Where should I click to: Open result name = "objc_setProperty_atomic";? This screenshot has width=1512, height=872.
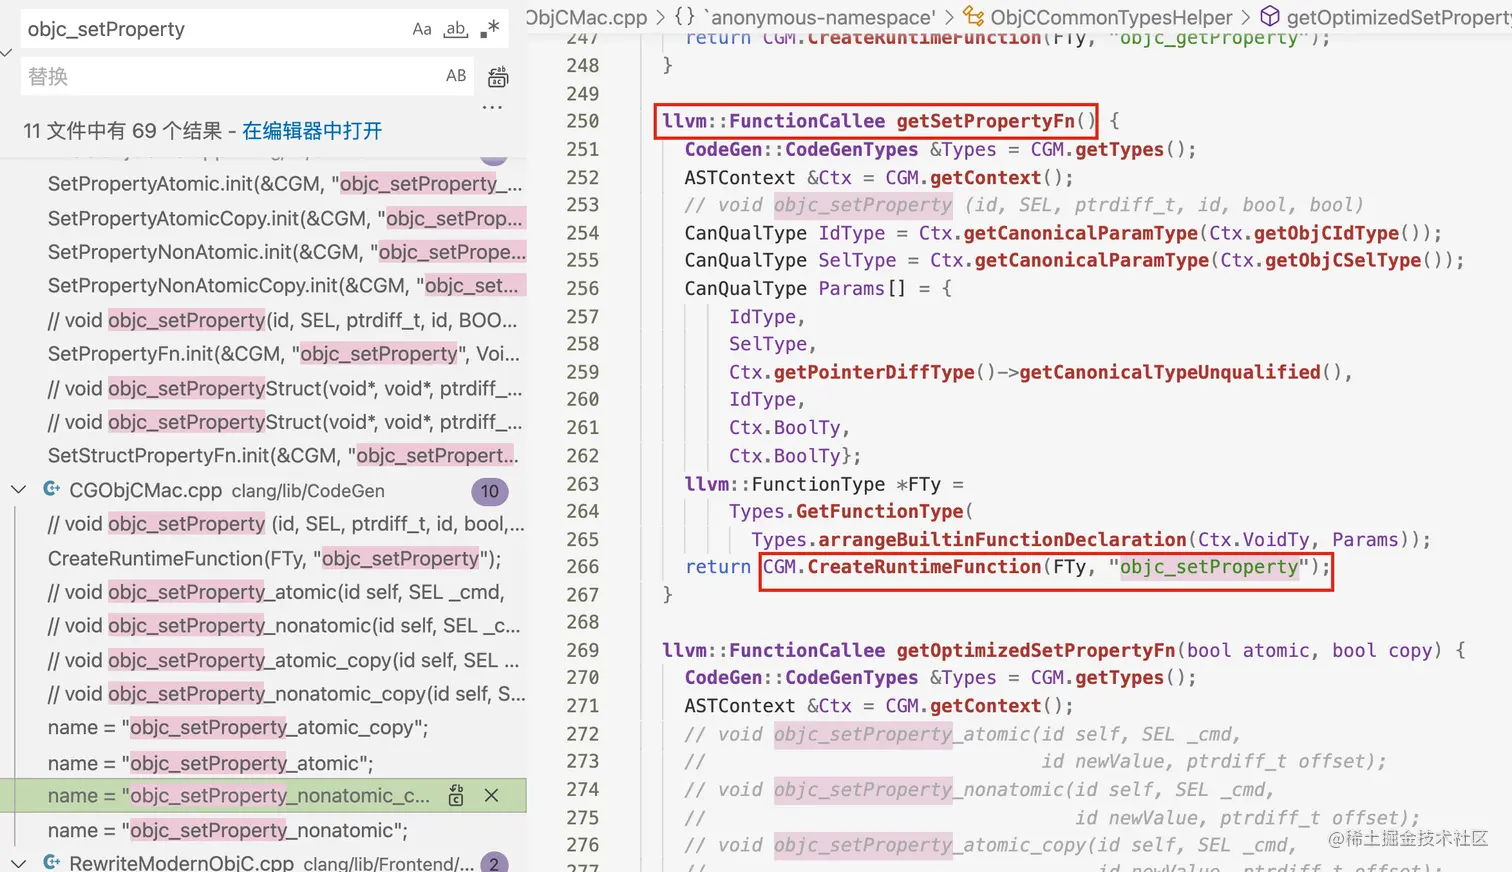point(210,764)
